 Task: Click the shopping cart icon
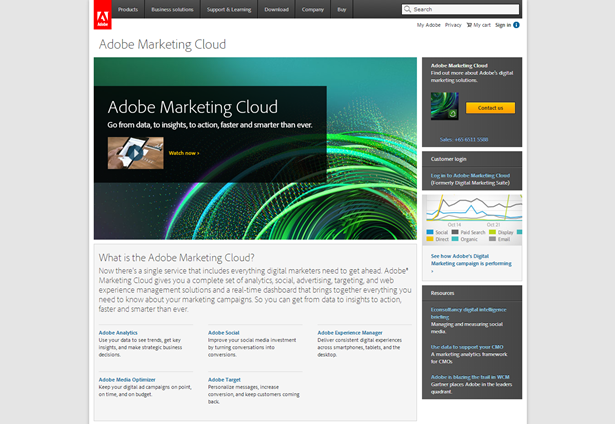(x=469, y=25)
